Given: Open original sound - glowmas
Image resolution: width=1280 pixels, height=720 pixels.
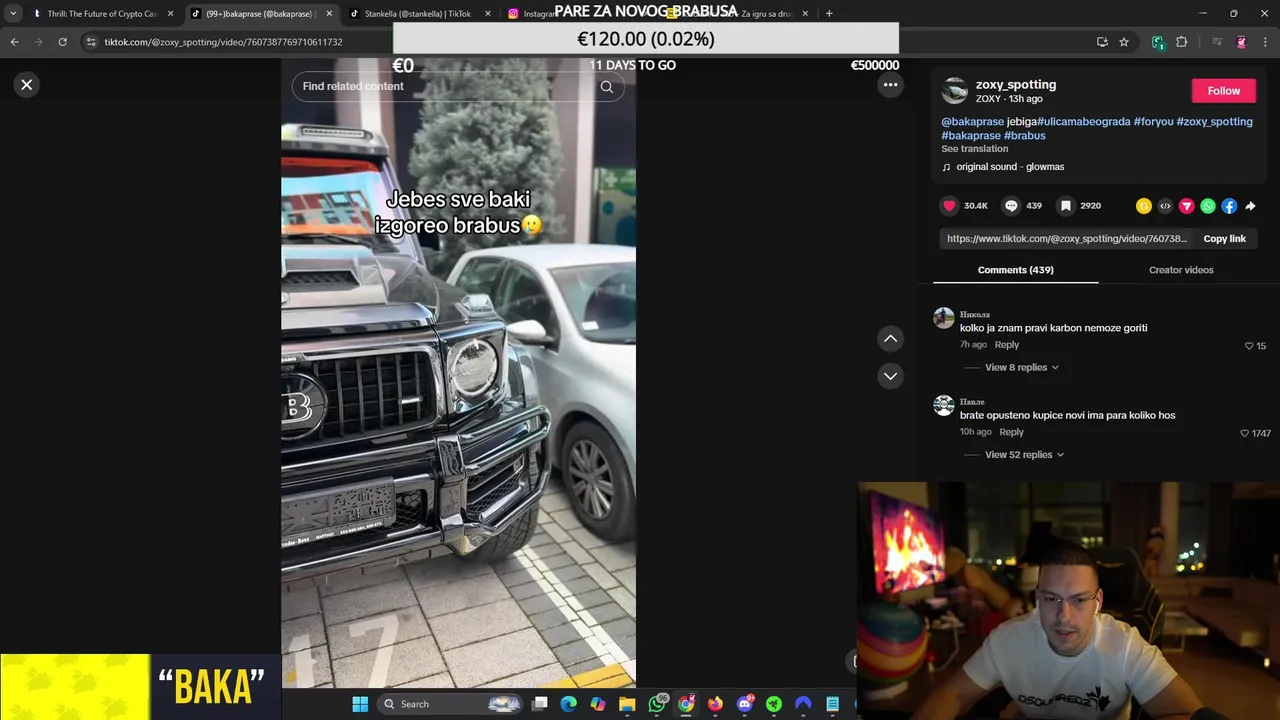Looking at the screenshot, I should click(x=1010, y=167).
